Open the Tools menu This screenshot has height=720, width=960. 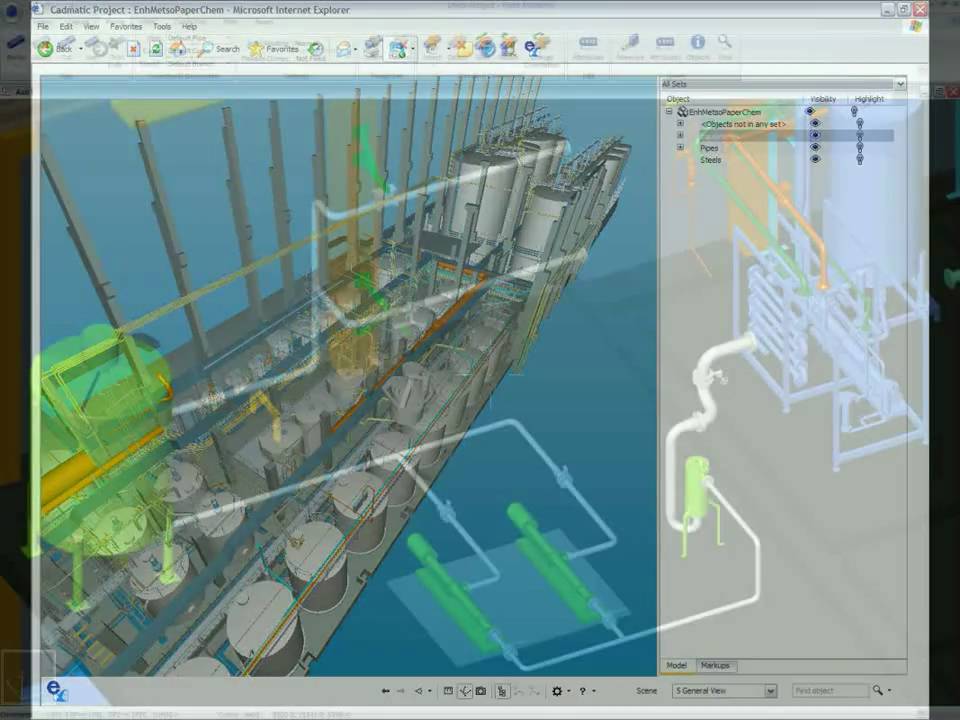click(x=162, y=26)
